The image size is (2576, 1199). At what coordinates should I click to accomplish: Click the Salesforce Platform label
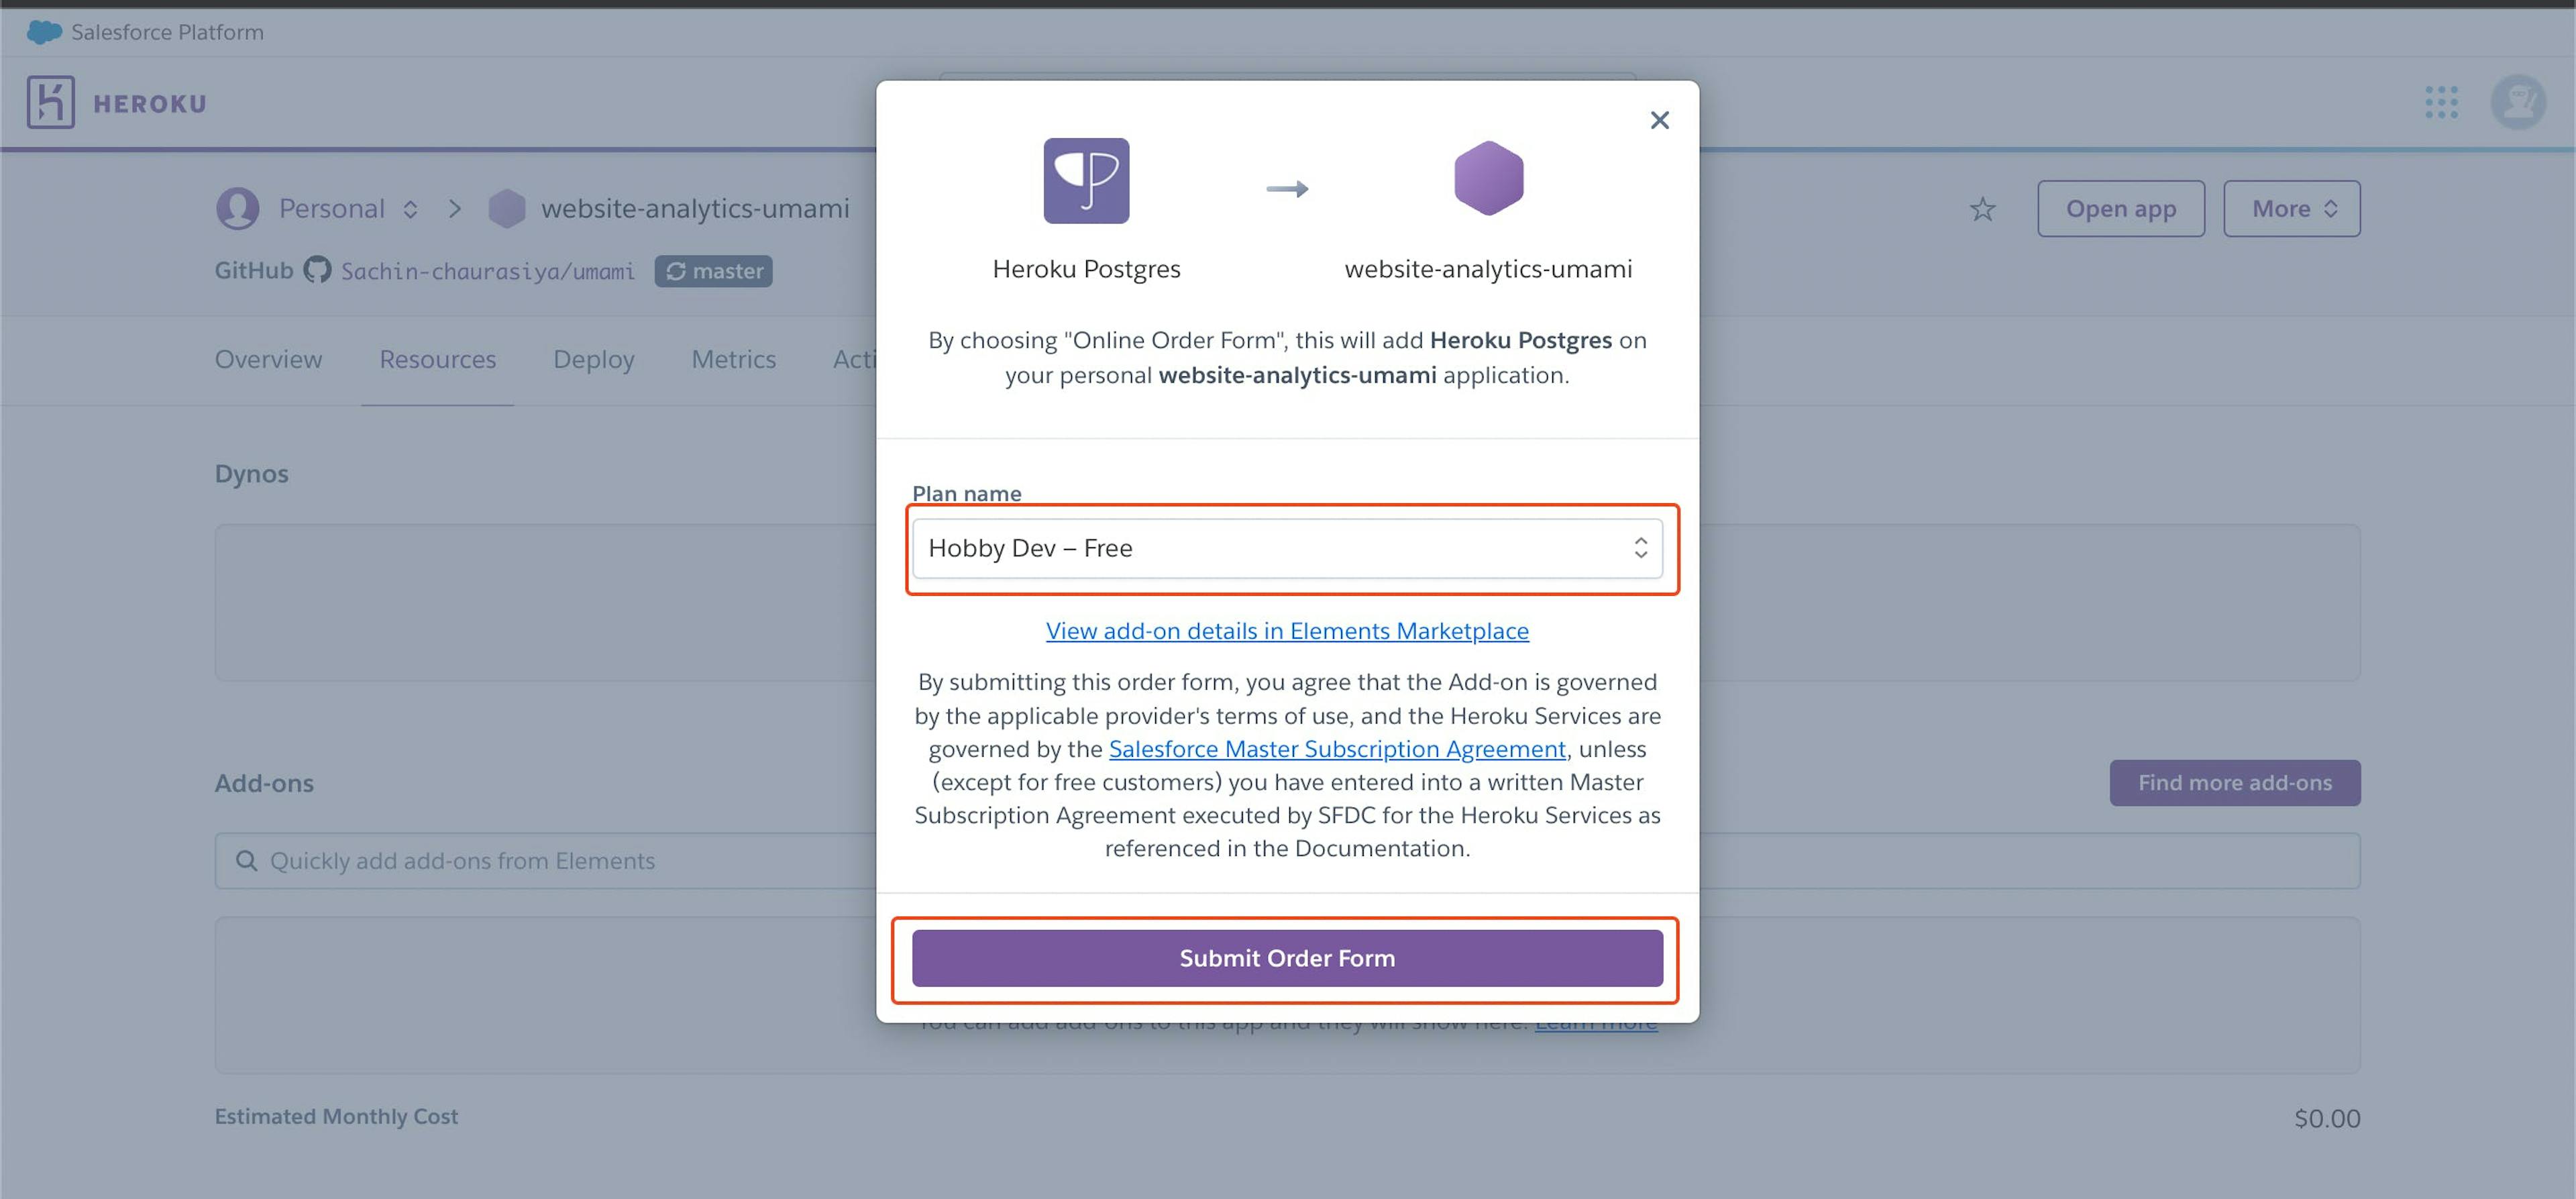coord(167,32)
